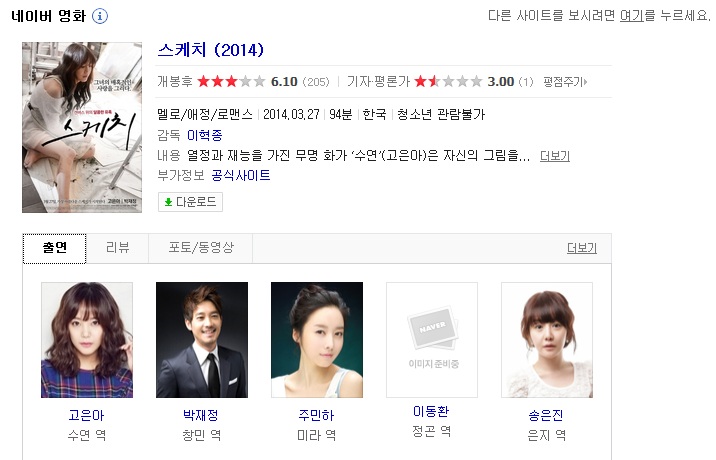Click the critic star rating icons
Viewport: 716px width, 460px height.
coord(448,82)
